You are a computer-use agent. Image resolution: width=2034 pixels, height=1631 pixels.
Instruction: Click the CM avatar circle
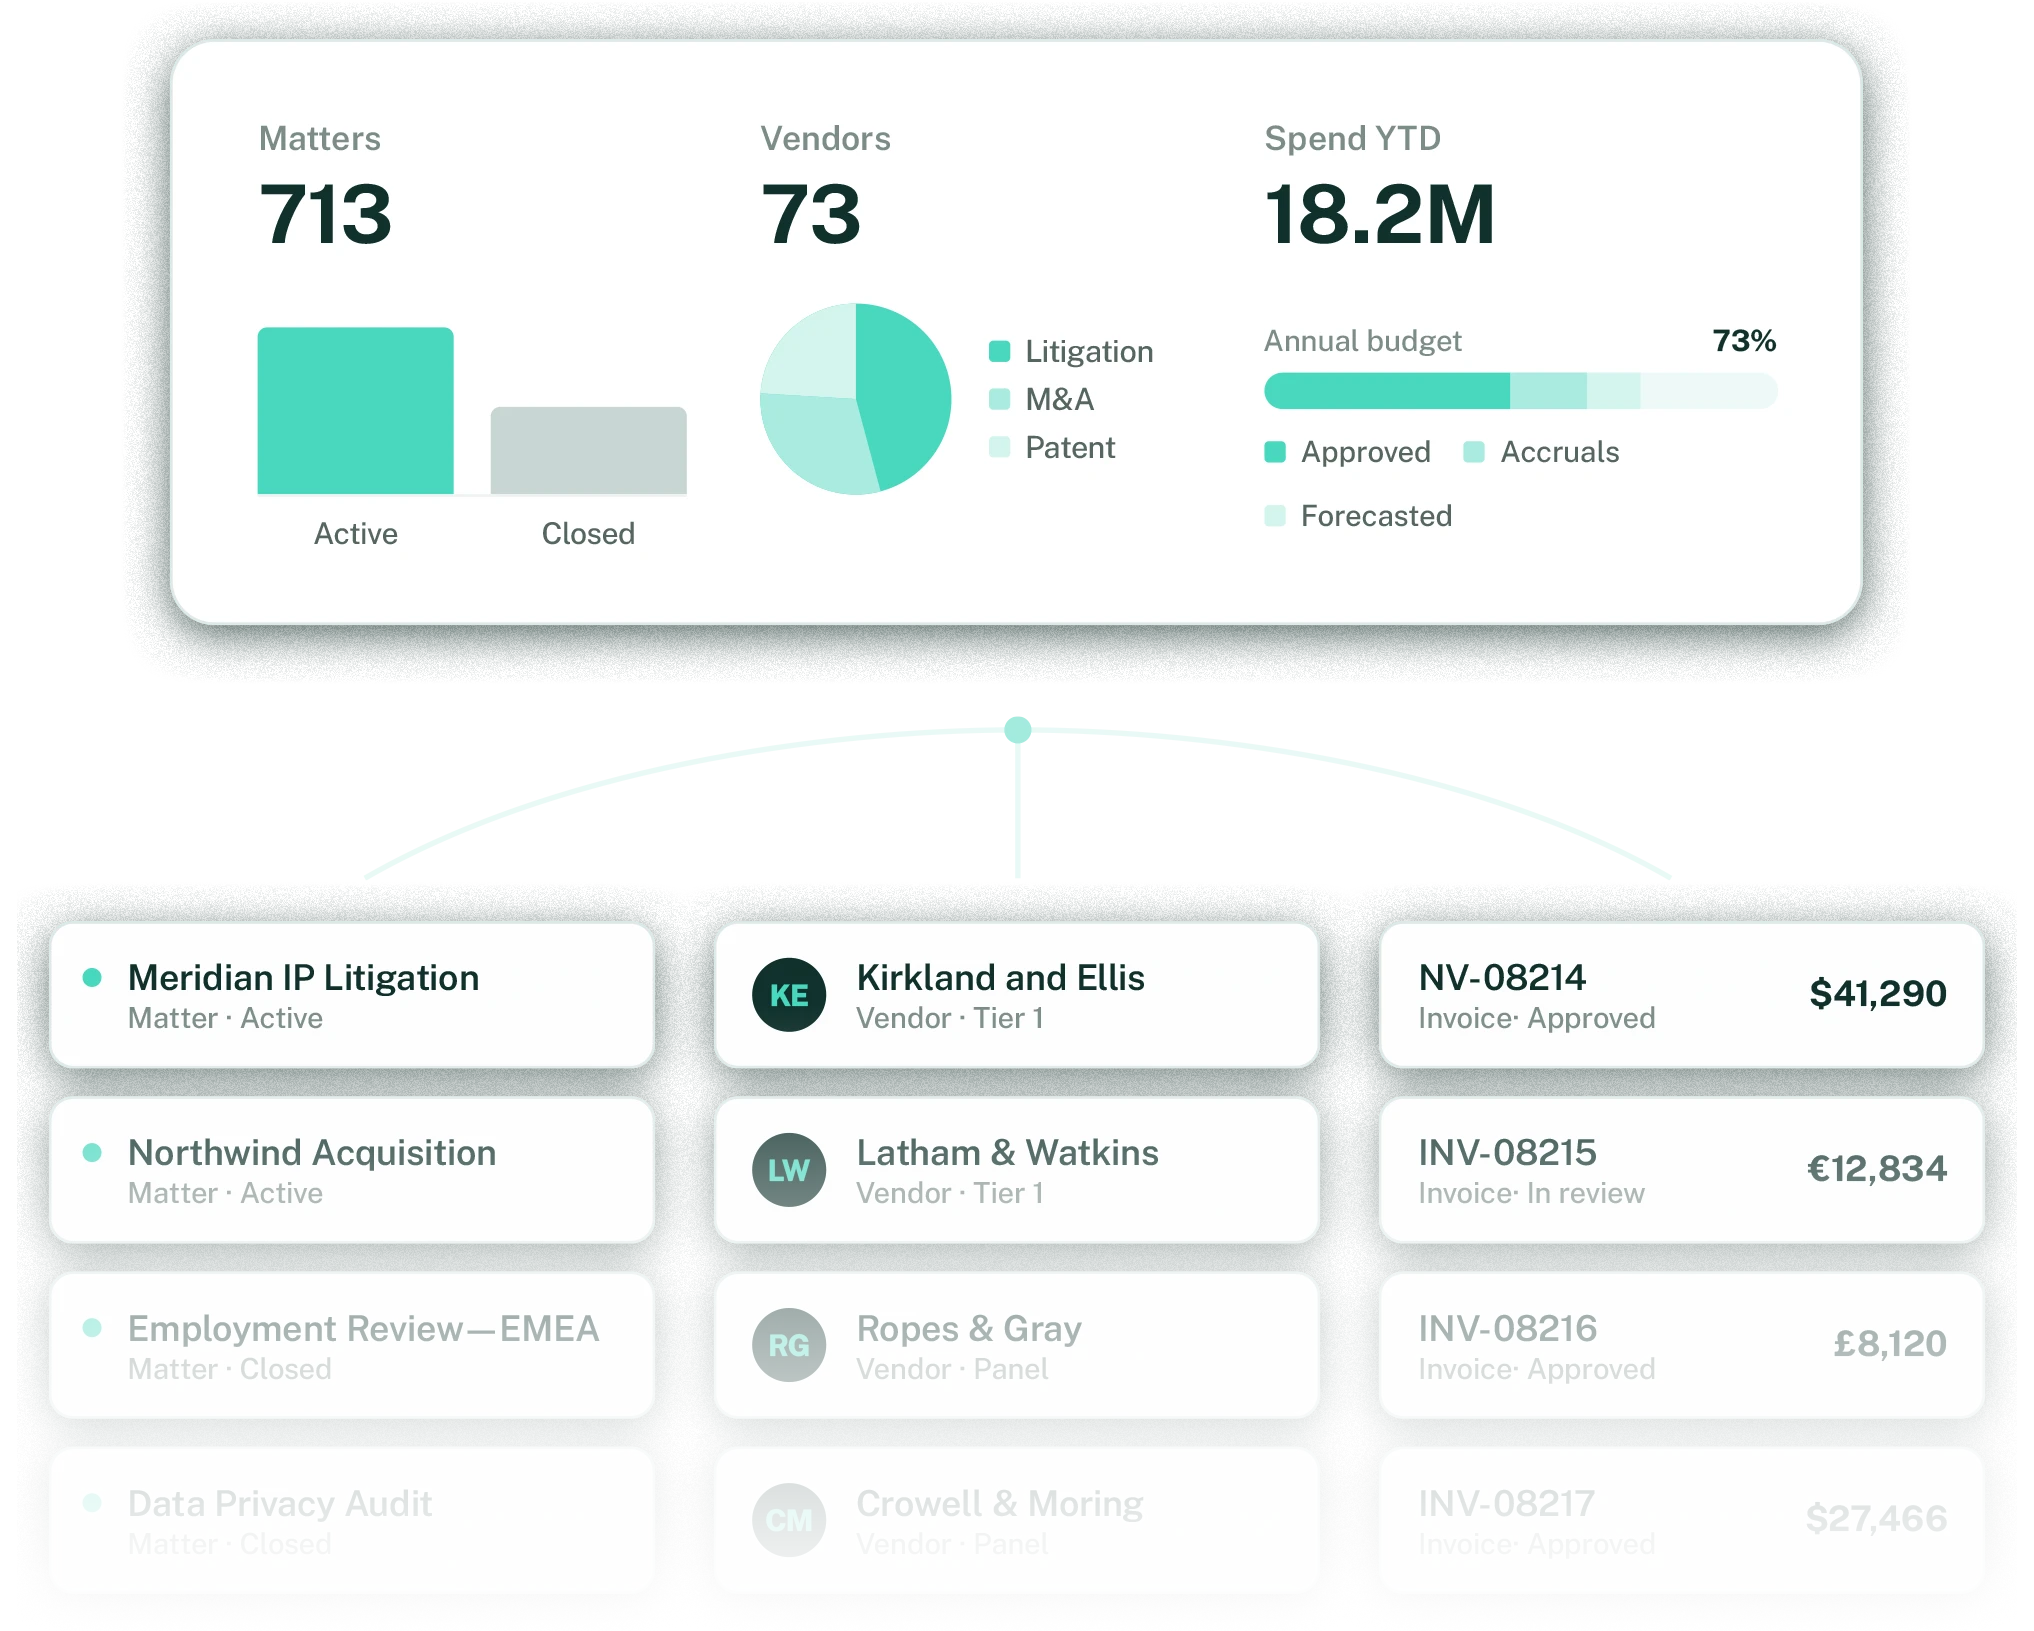[x=789, y=1520]
